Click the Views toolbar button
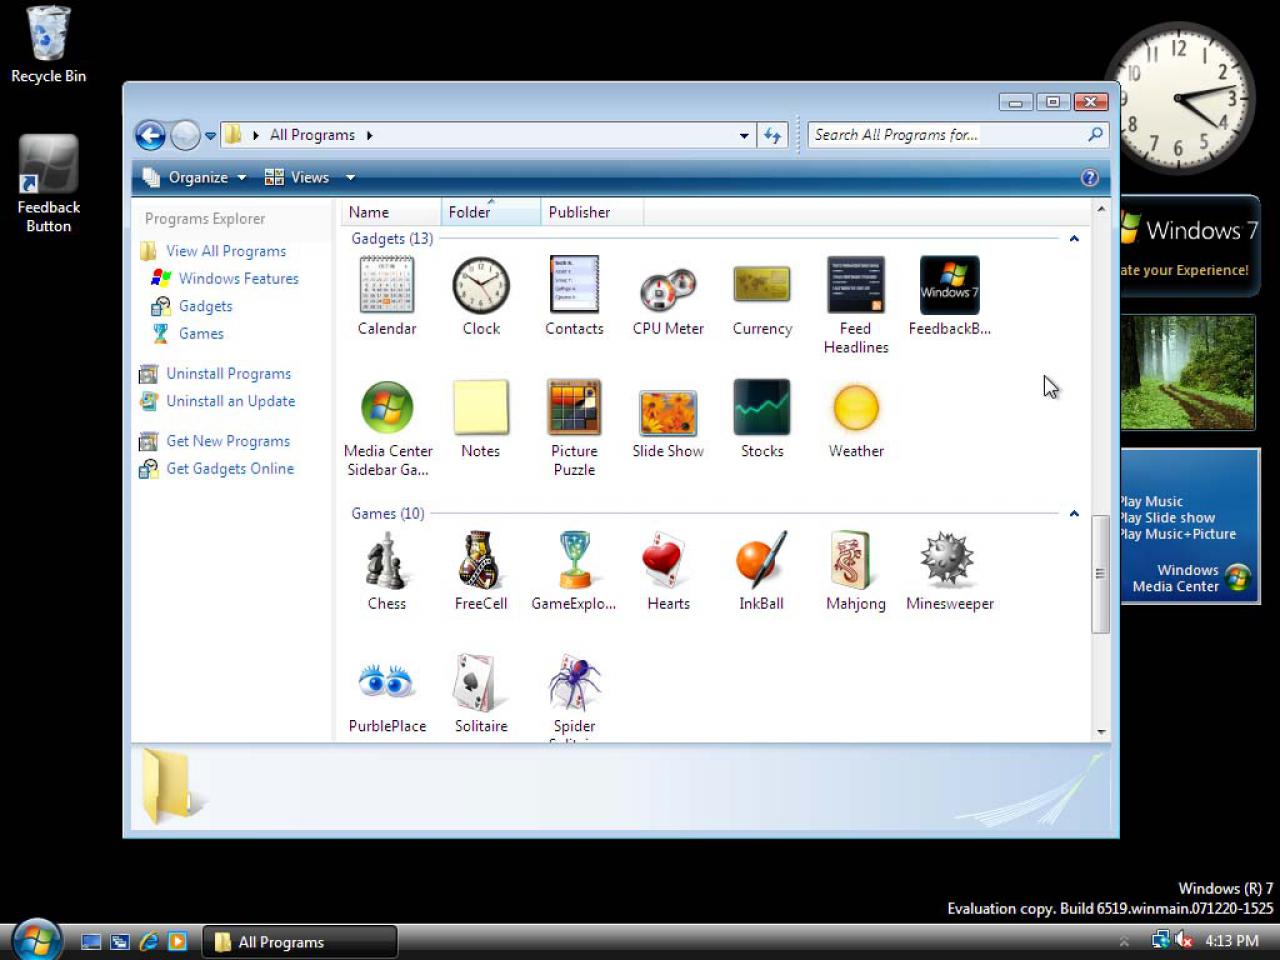 coord(298,178)
